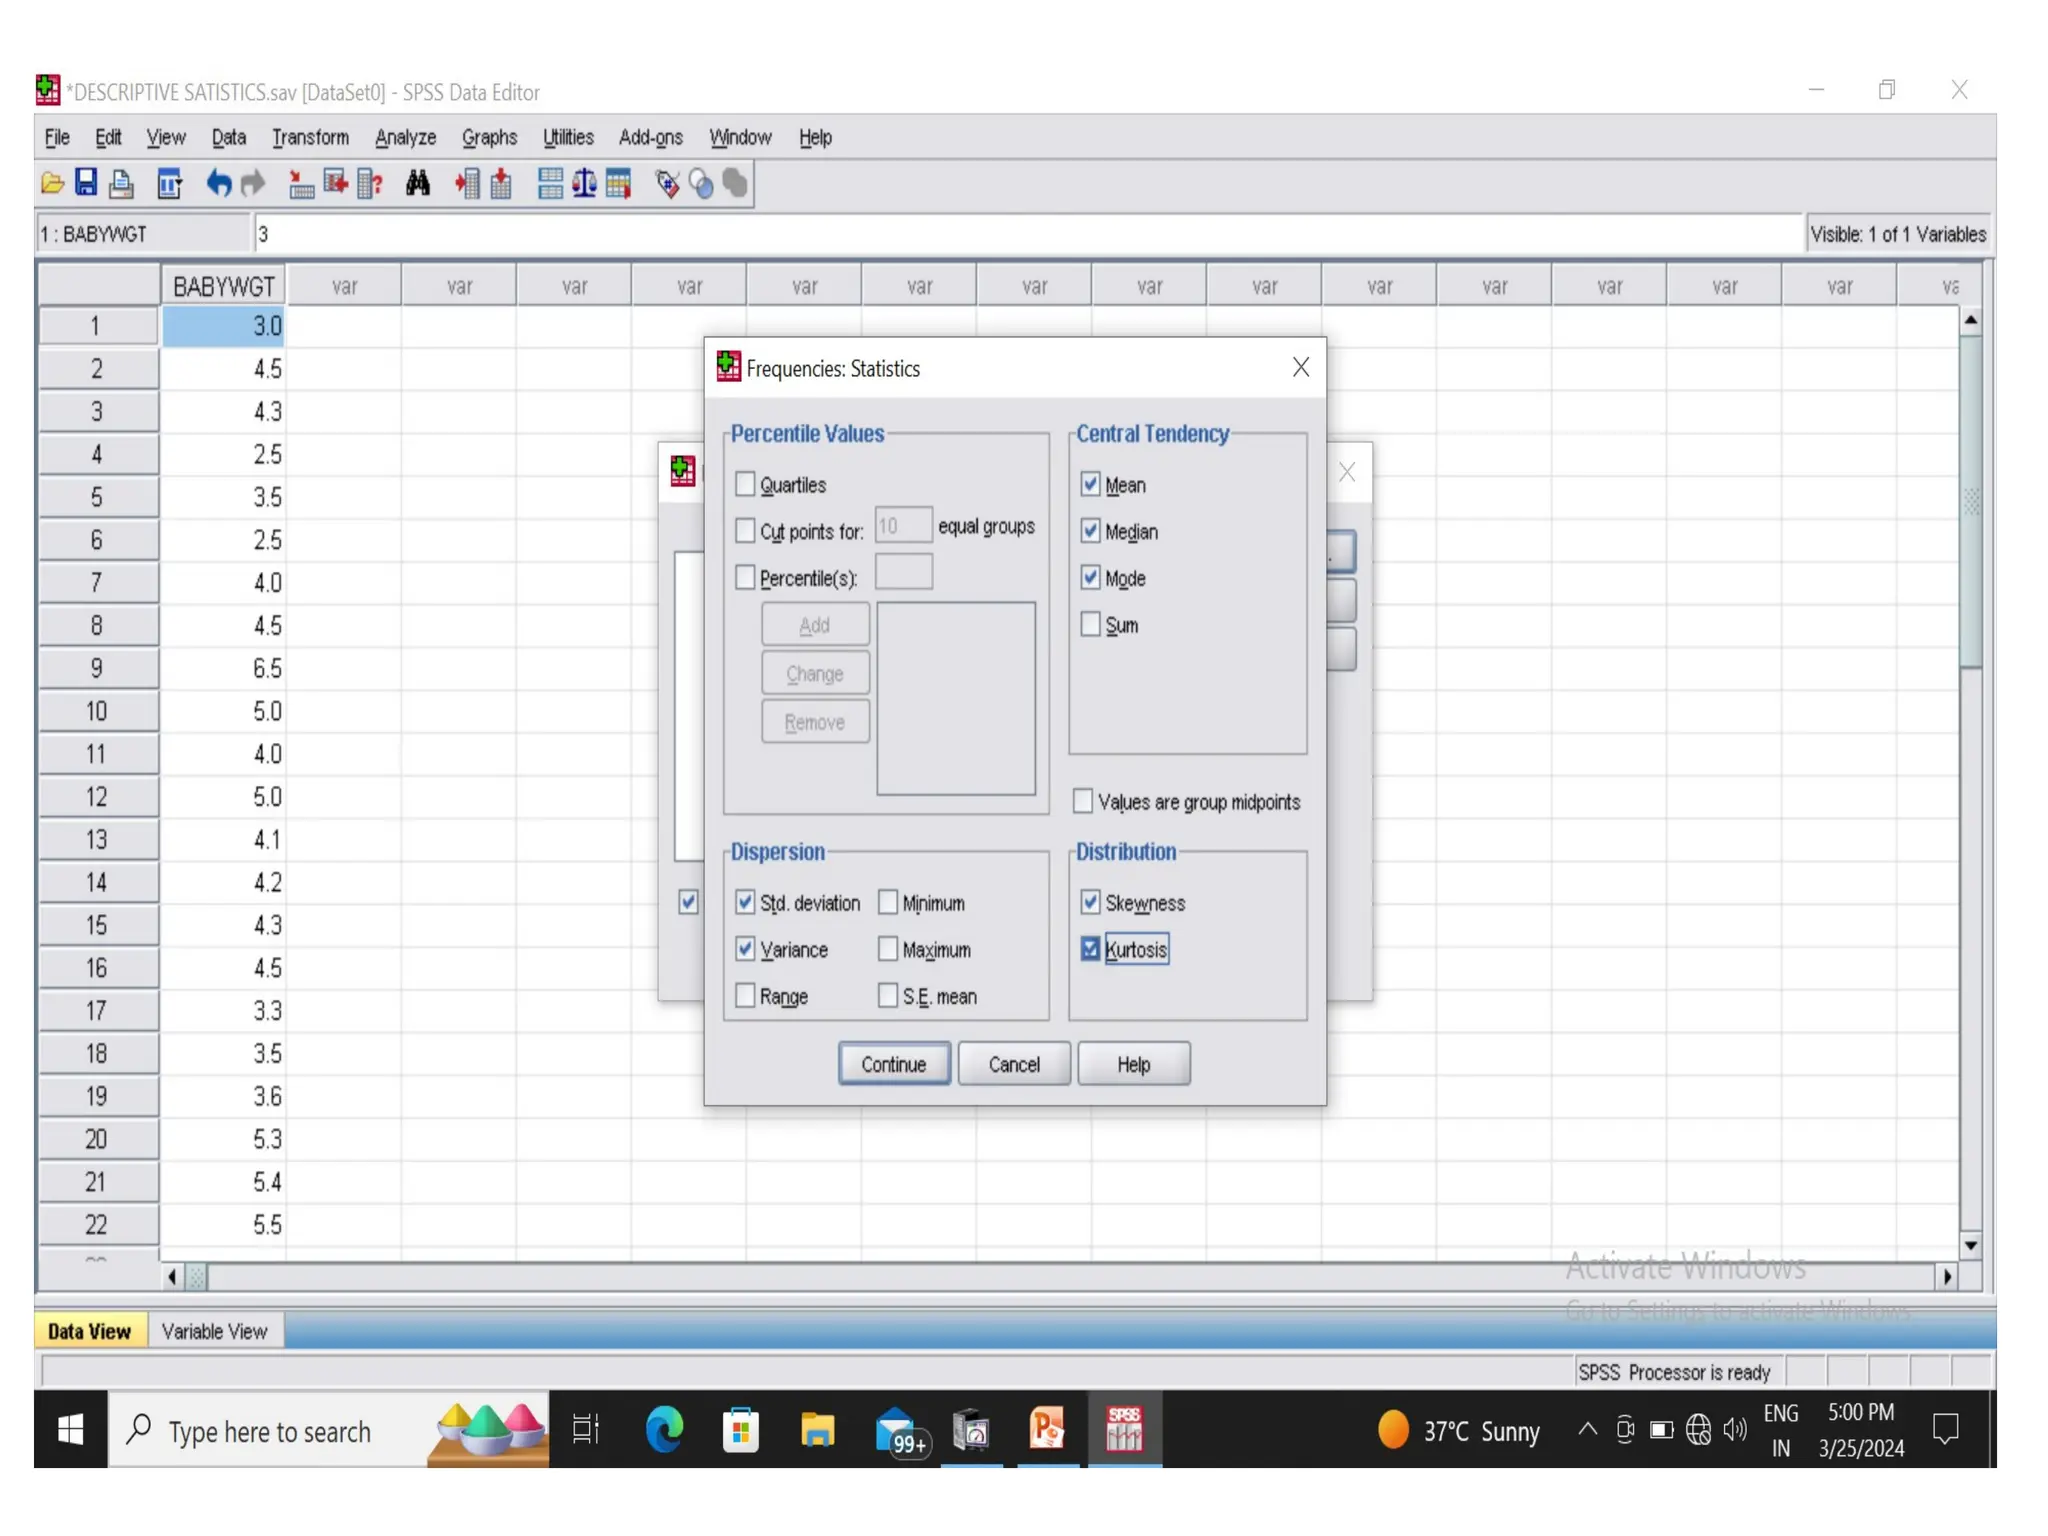Click the Find binoculars icon

(418, 183)
